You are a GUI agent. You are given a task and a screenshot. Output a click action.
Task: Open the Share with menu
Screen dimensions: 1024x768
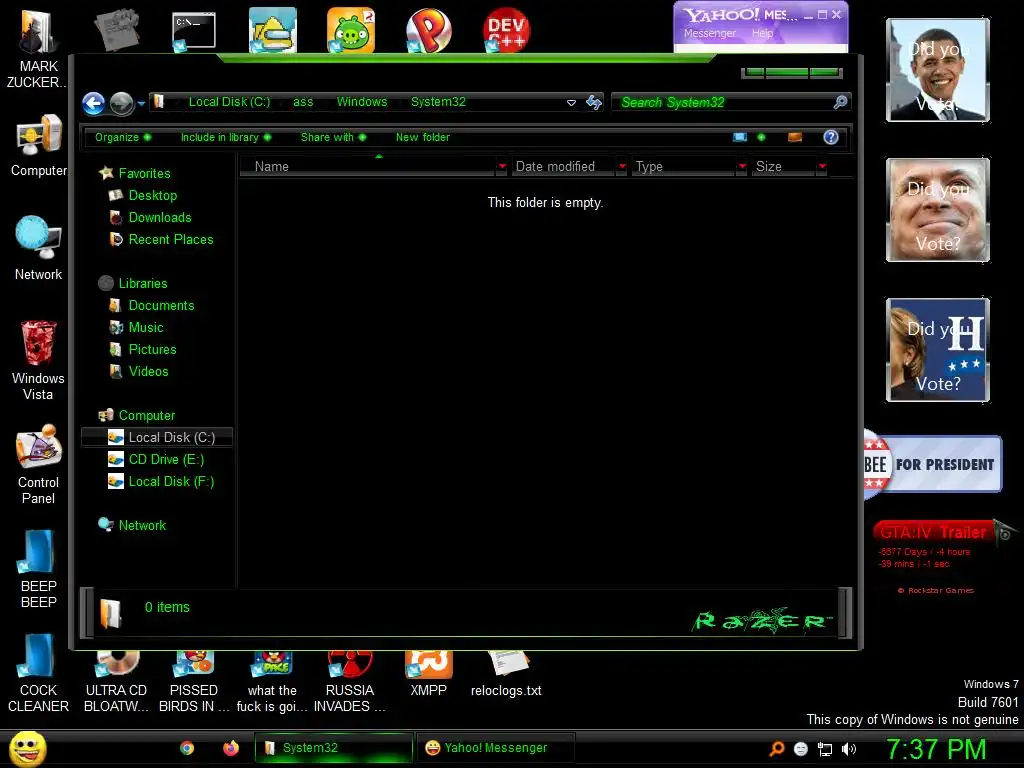(x=333, y=137)
